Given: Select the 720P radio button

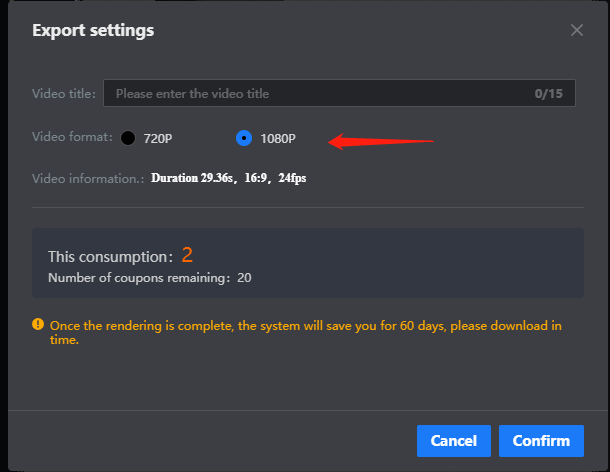Looking at the screenshot, I should [128, 138].
